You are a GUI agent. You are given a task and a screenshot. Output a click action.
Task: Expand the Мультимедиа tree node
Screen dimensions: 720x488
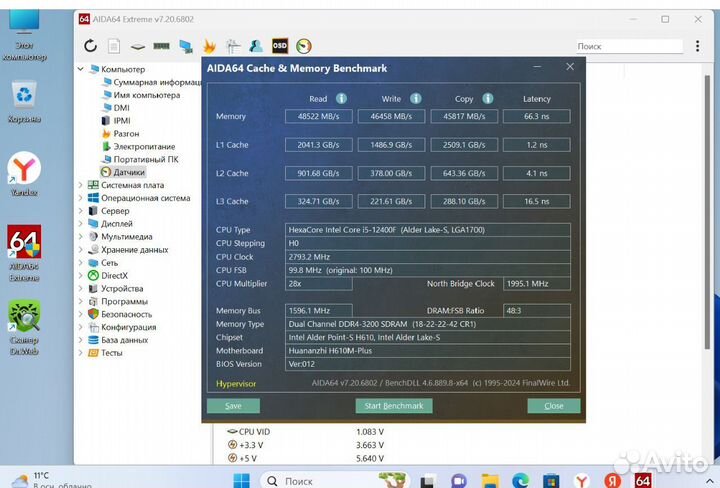(x=81, y=236)
